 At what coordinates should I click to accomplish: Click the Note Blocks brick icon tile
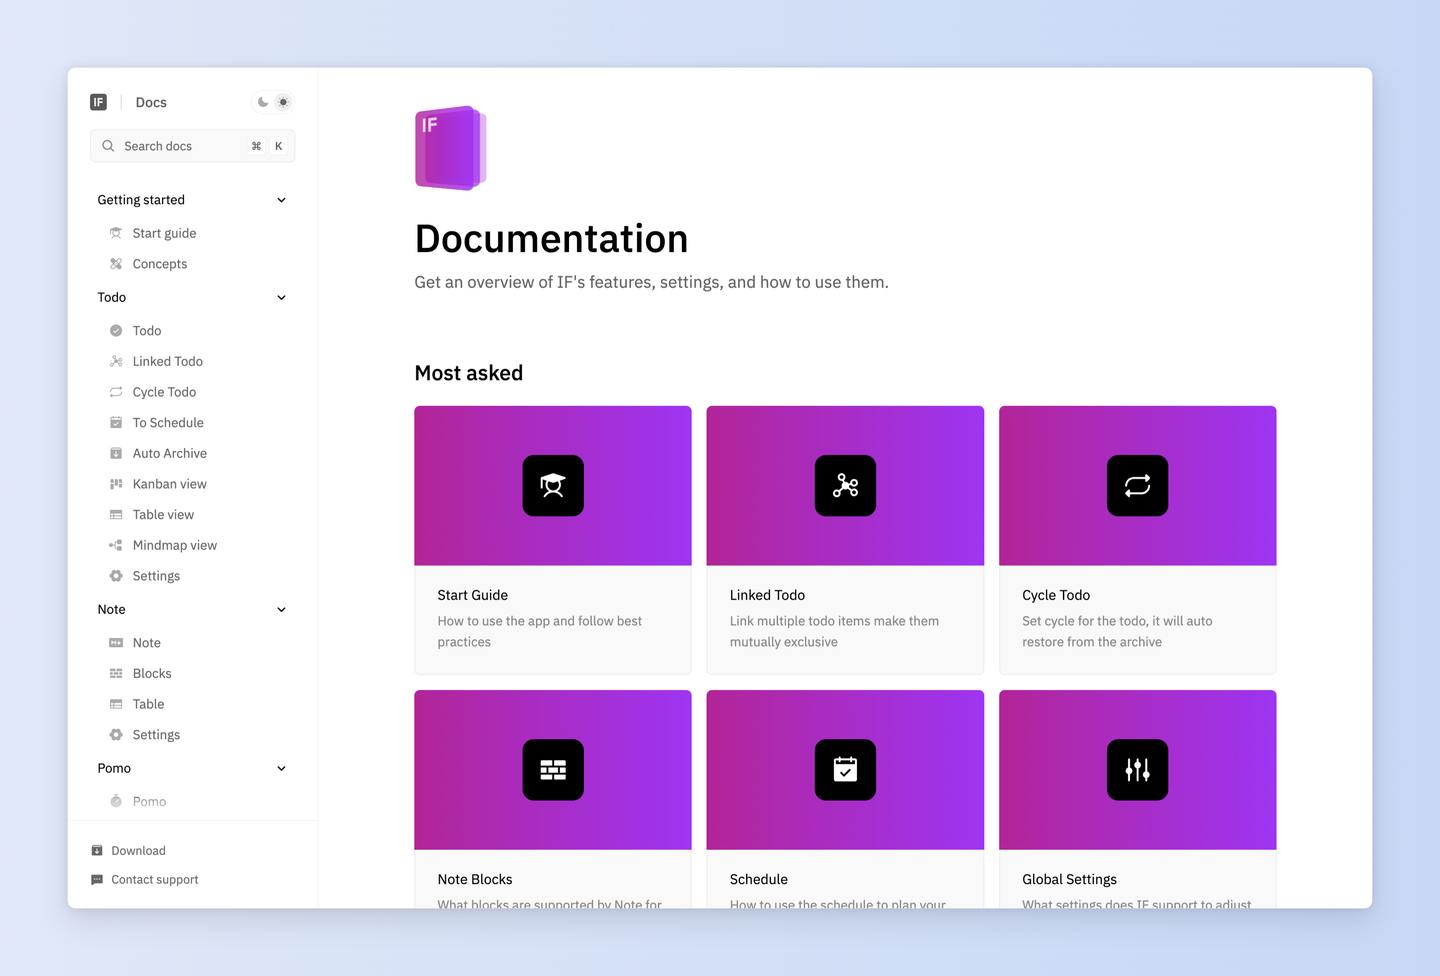tap(553, 770)
